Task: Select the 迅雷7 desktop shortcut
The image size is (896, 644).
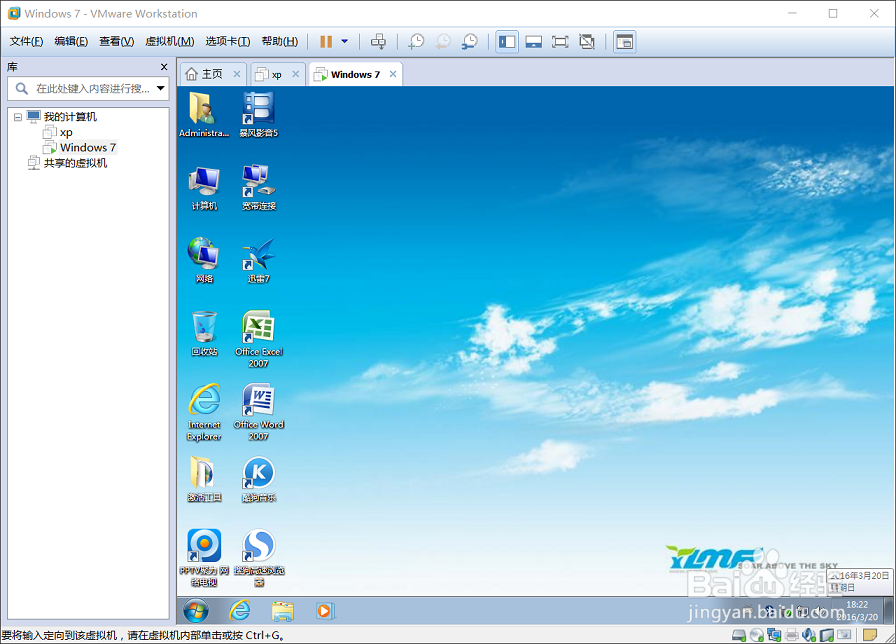Action: tap(258, 261)
